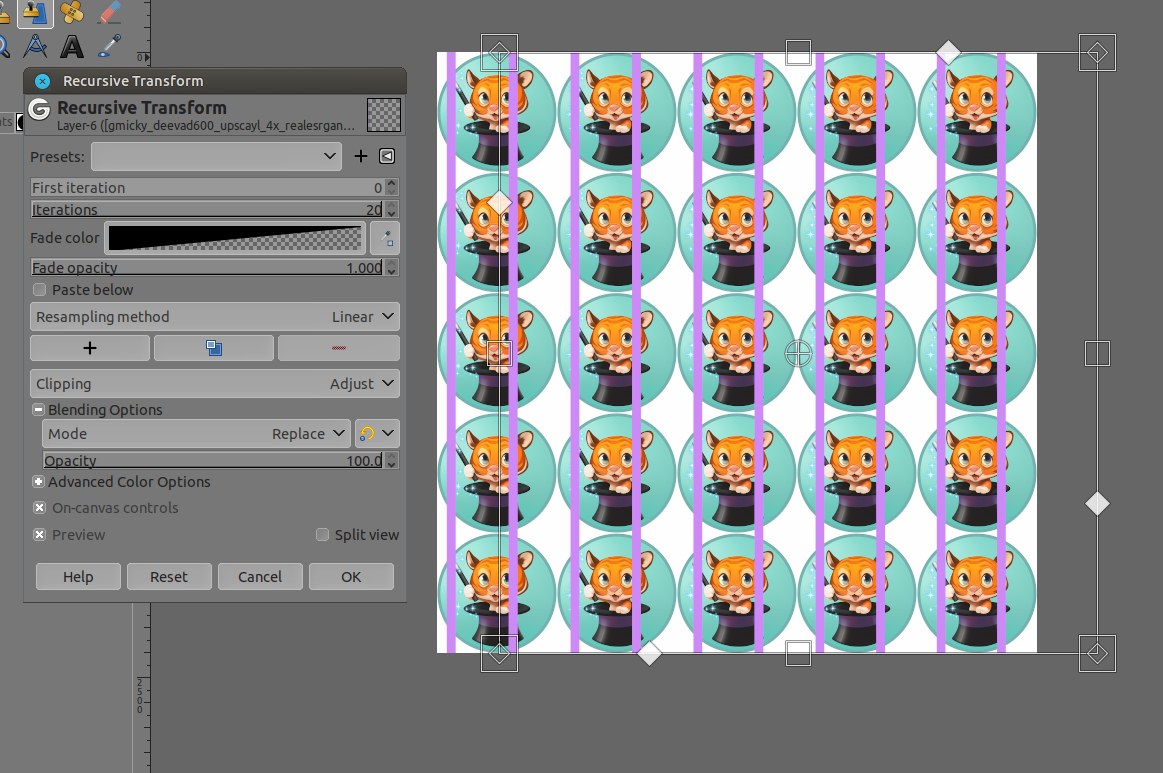1163x773 pixels.
Task: Toggle the Preview checkbox
Action: tap(39, 535)
